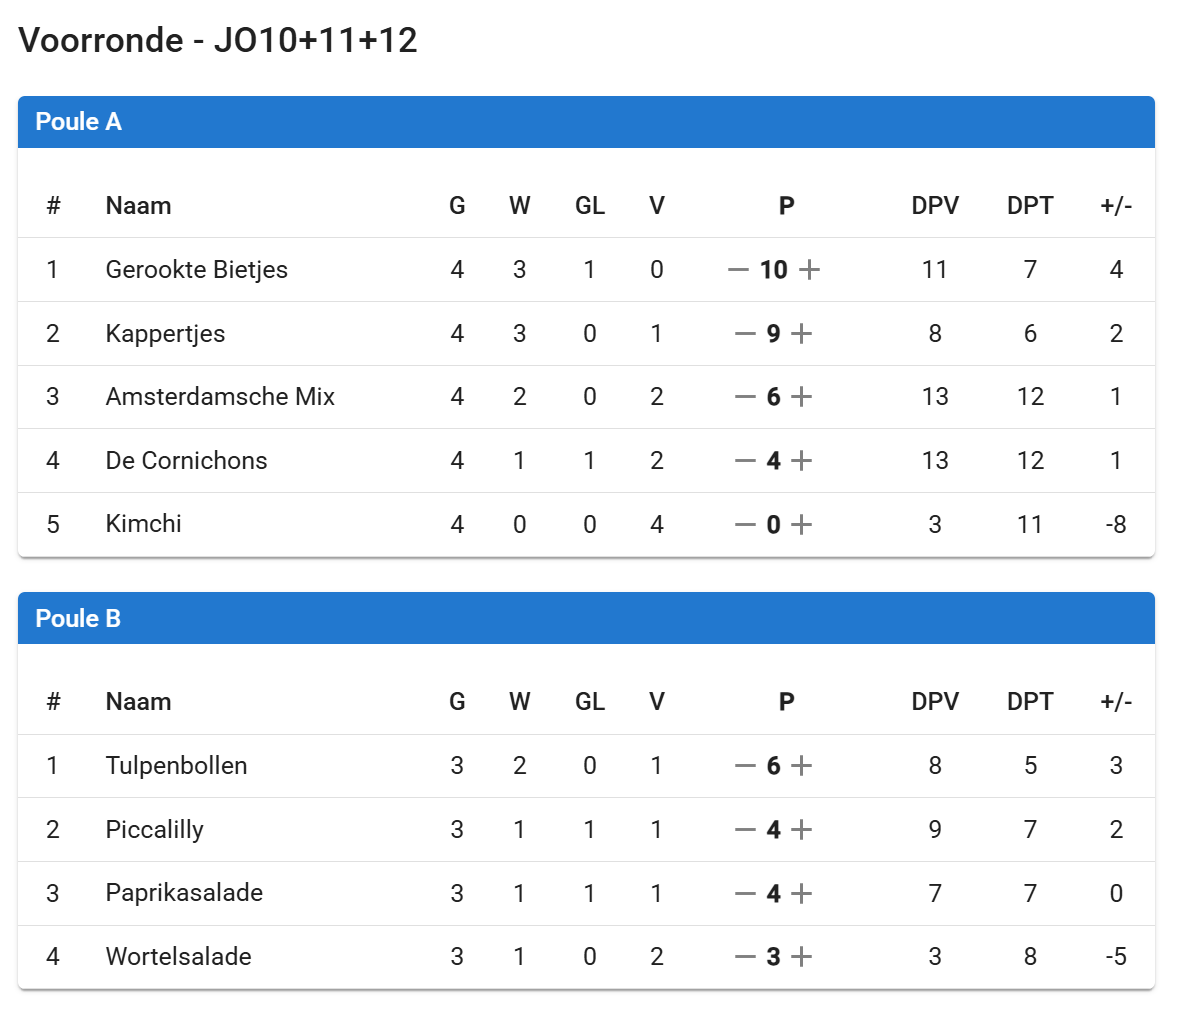Click the Poule A header bar
Screen dimensions: 1177x1011
coord(586,122)
